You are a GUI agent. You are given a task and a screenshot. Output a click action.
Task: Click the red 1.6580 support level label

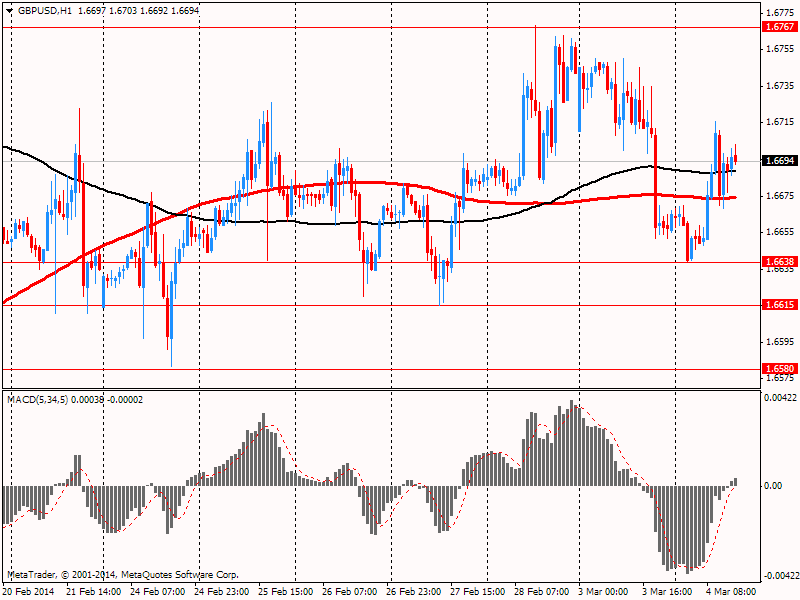(779, 369)
